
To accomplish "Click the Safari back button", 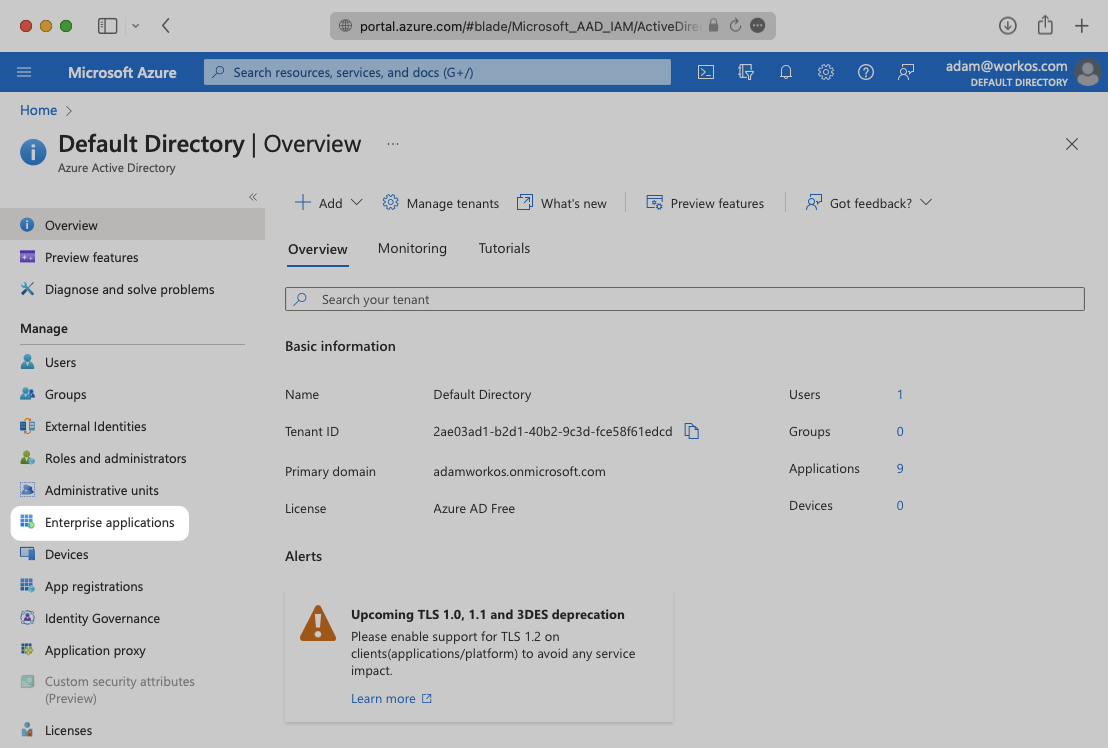I will 166,26.
